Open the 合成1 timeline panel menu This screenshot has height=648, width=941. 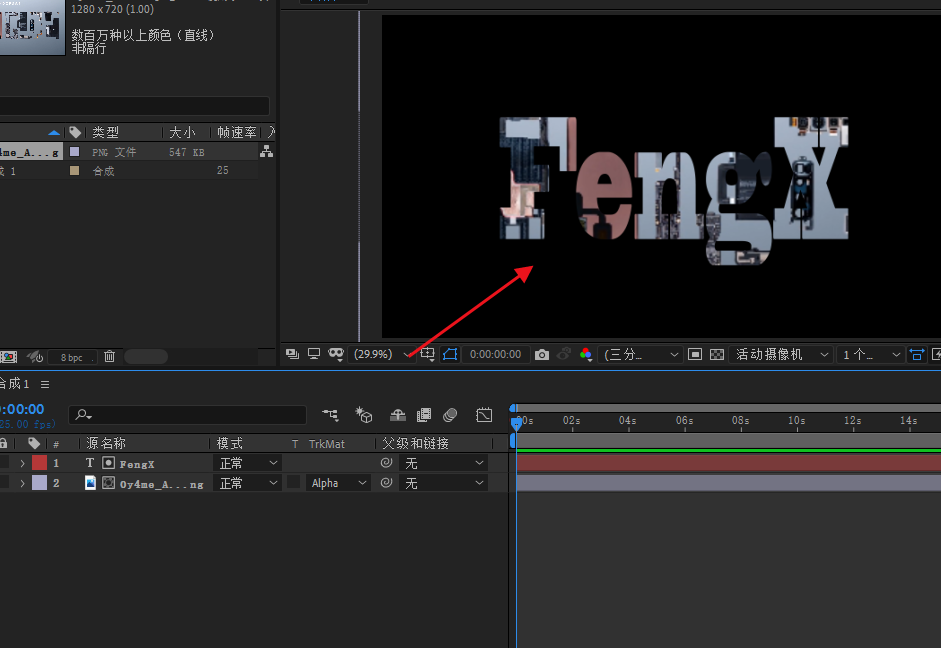[x=45, y=384]
